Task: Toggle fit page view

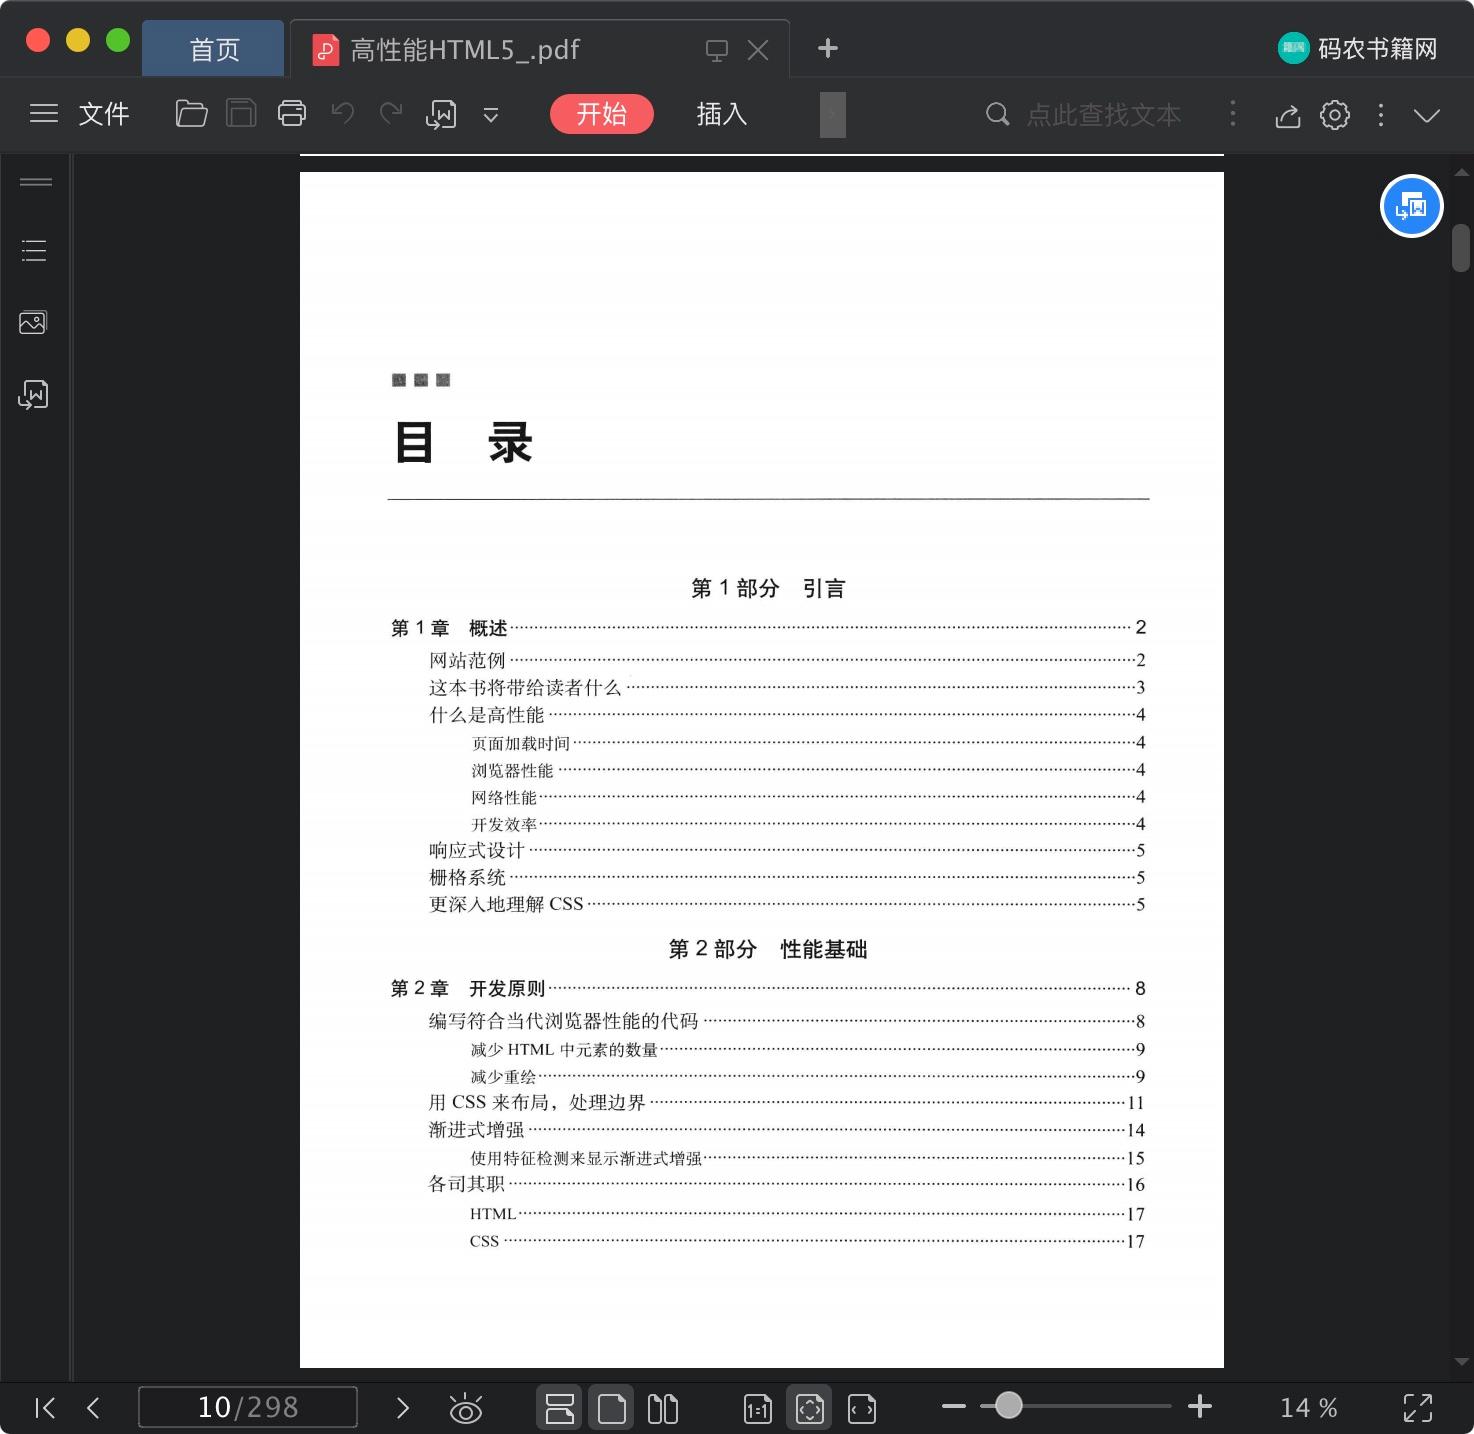Action: 809,1408
